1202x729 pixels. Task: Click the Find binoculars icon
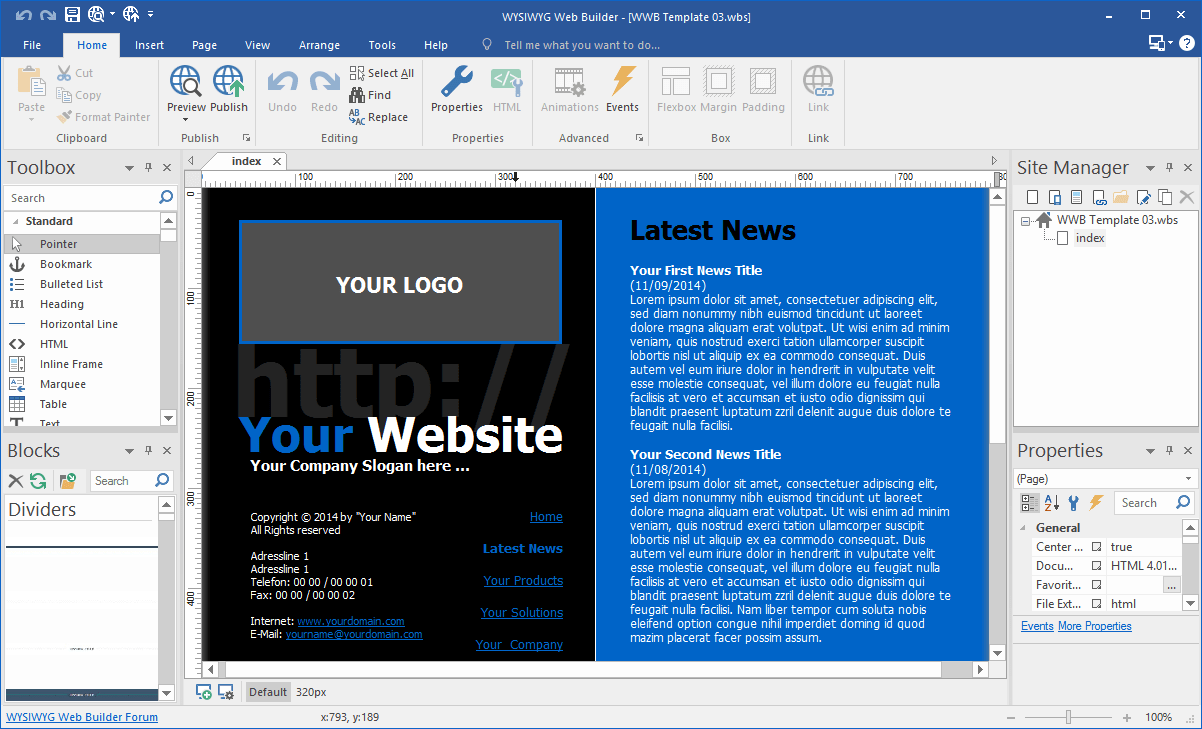pyautogui.click(x=357, y=95)
